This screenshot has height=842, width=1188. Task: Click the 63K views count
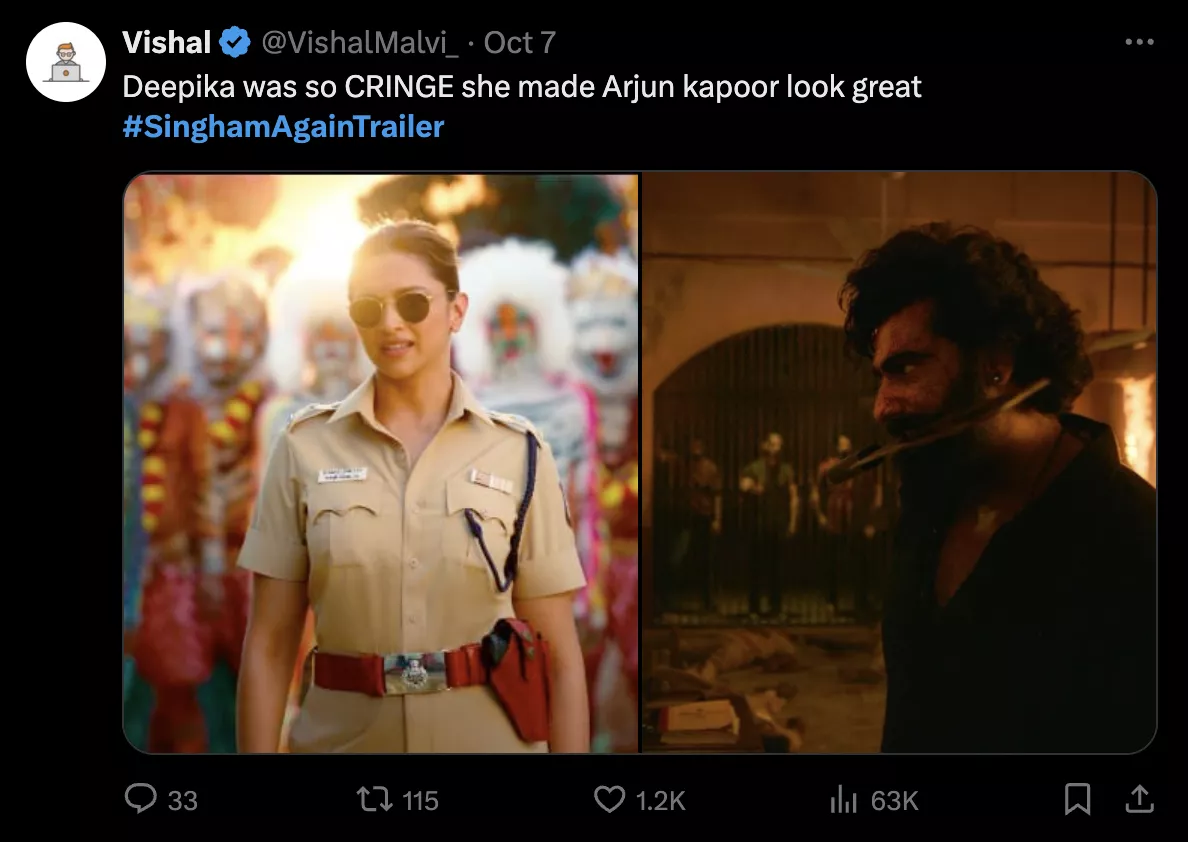(894, 800)
